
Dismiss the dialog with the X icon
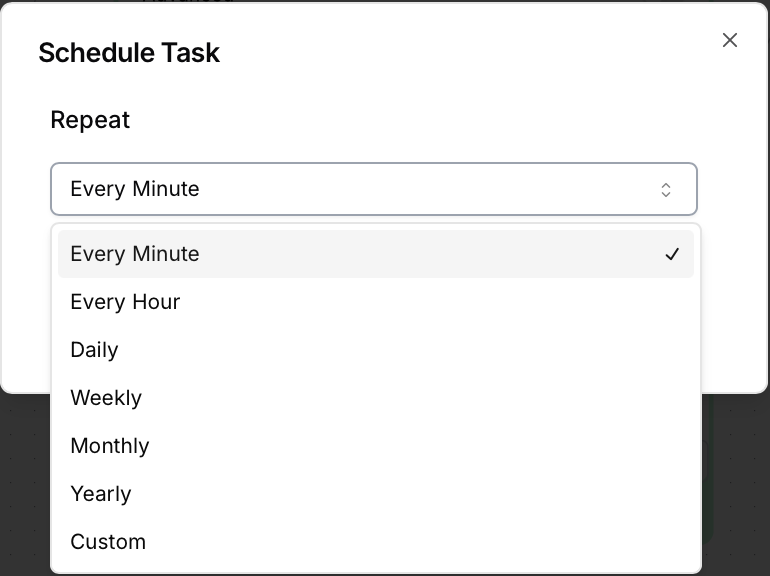(730, 40)
